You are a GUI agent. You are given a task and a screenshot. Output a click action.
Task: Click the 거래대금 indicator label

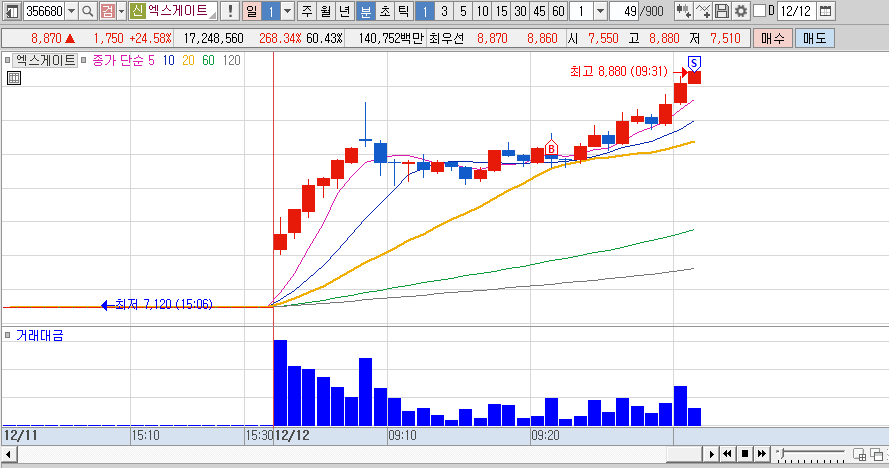click(39, 335)
